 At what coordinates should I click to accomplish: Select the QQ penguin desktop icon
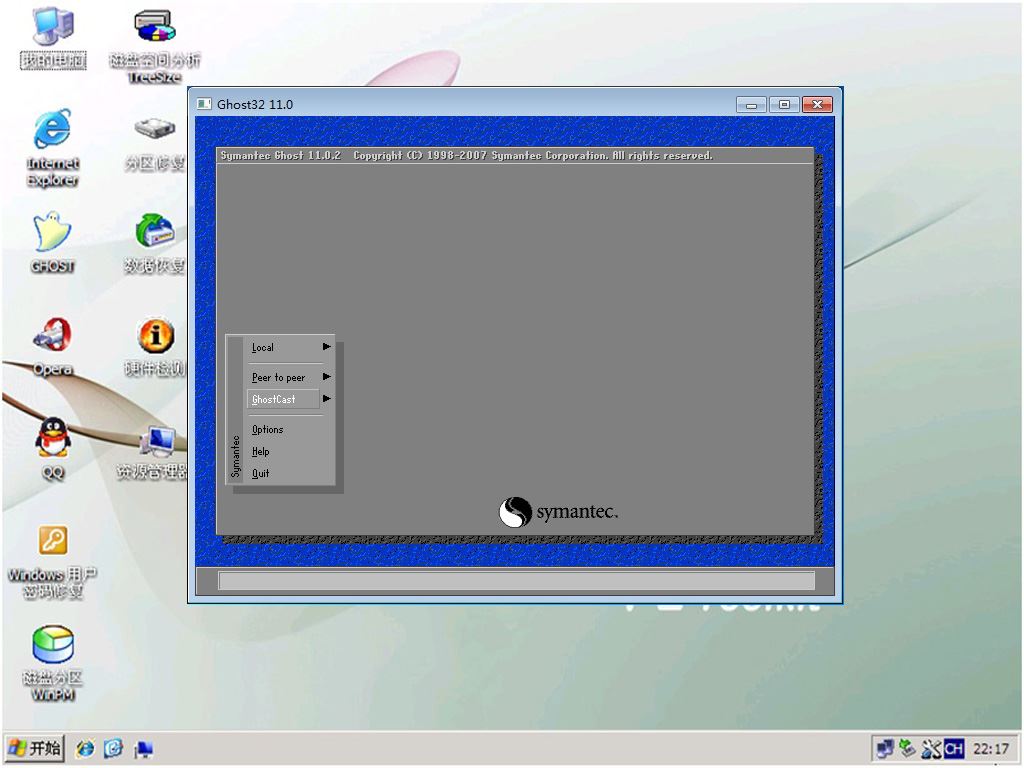52,448
